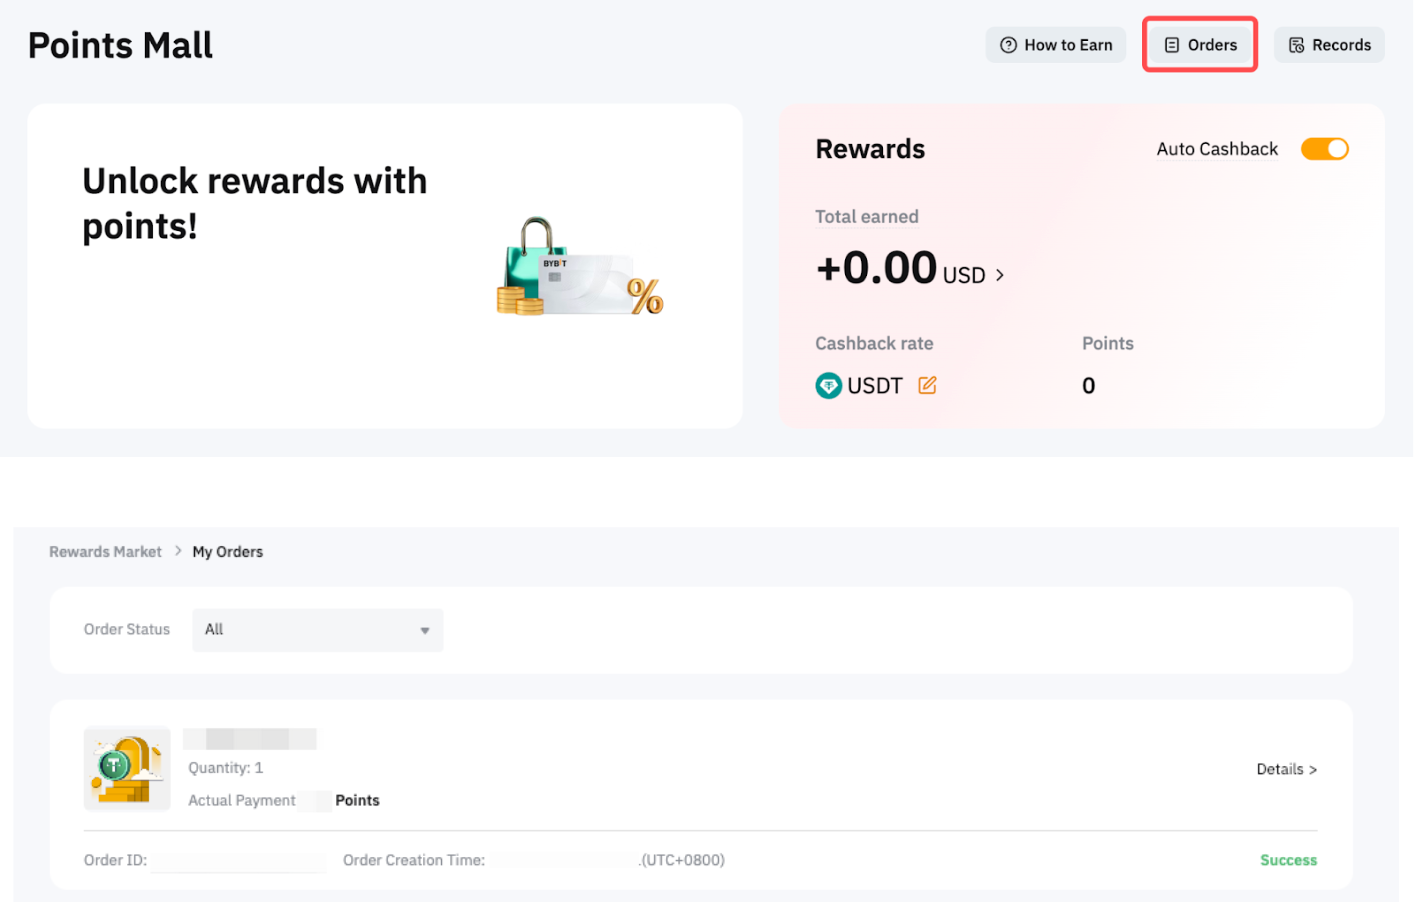Click the Total earned label
The width and height of the screenshot is (1414, 914).
click(866, 217)
